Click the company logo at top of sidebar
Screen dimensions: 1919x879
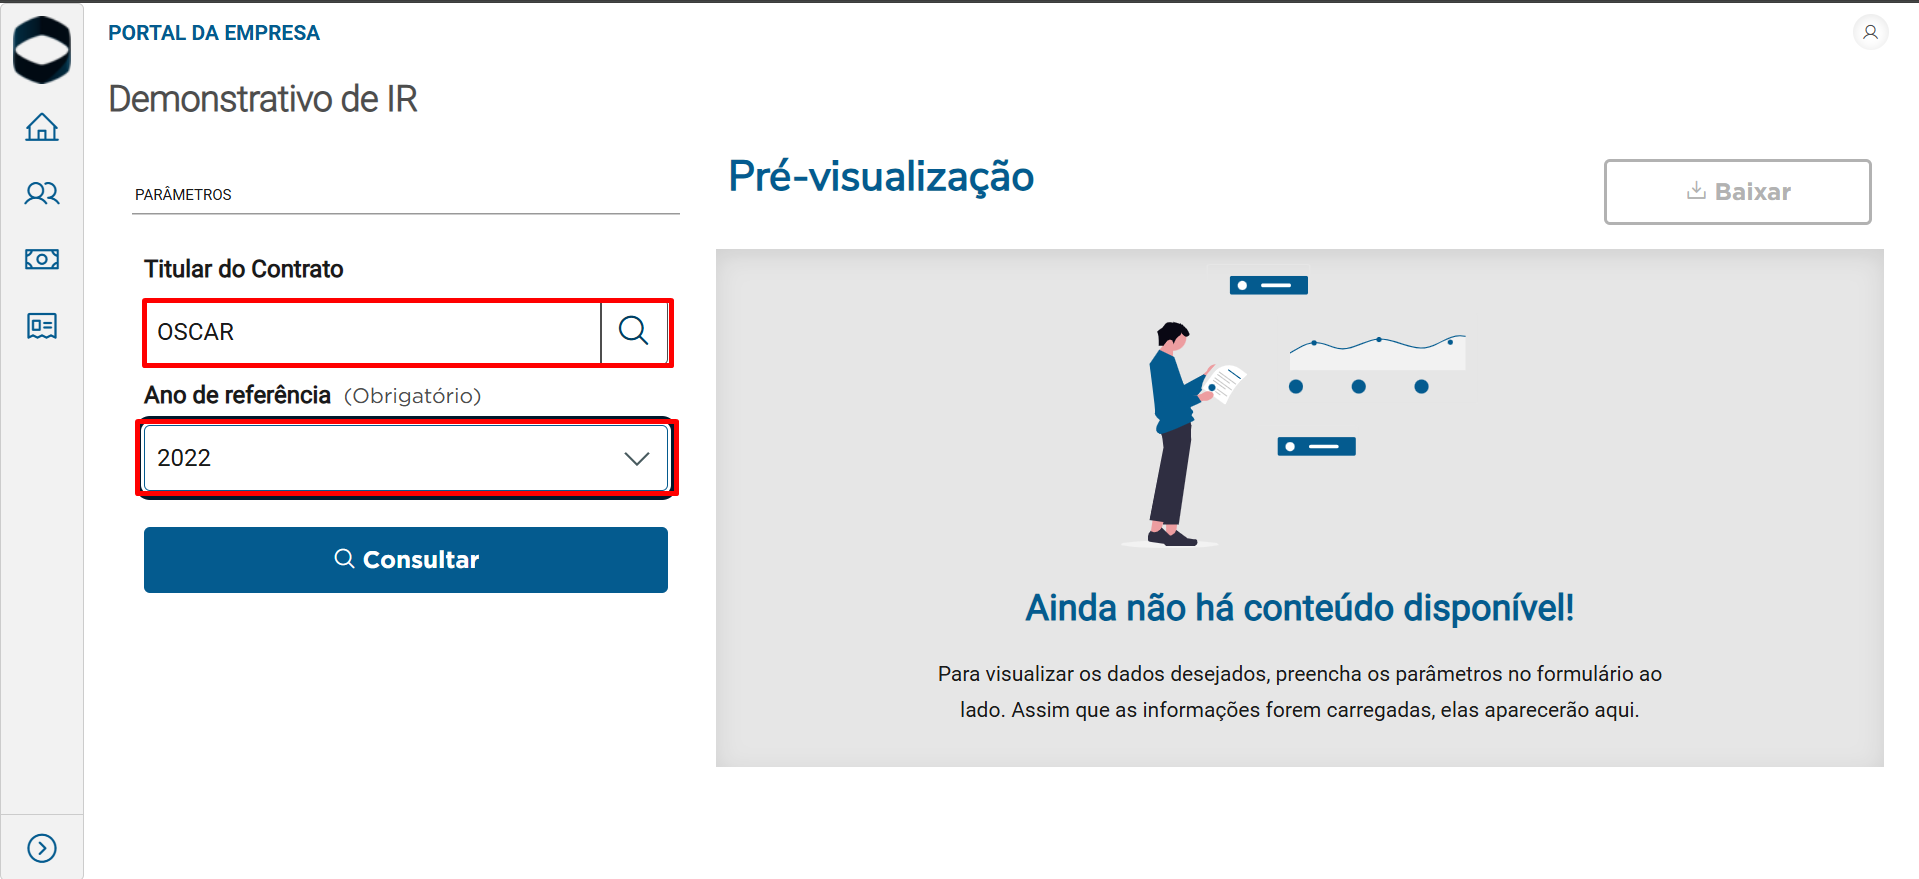[42, 50]
